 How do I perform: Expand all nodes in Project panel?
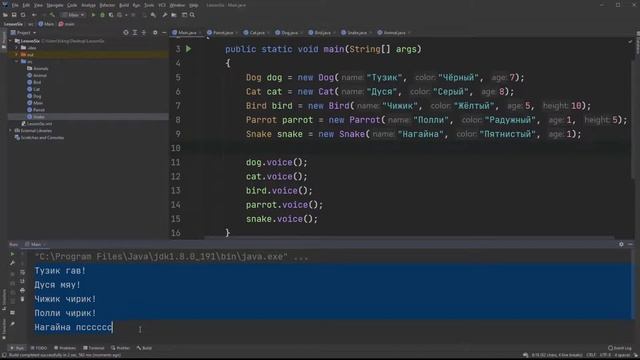[135, 32]
